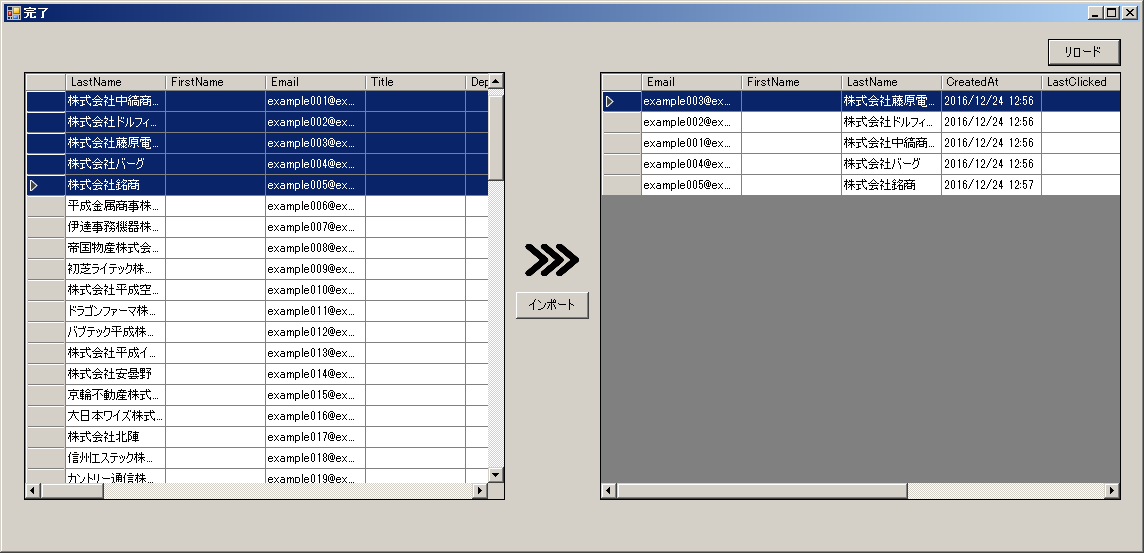The height and width of the screenshot is (553, 1144).
Task: Click Email column header in left grid
Action: point(315,82)
